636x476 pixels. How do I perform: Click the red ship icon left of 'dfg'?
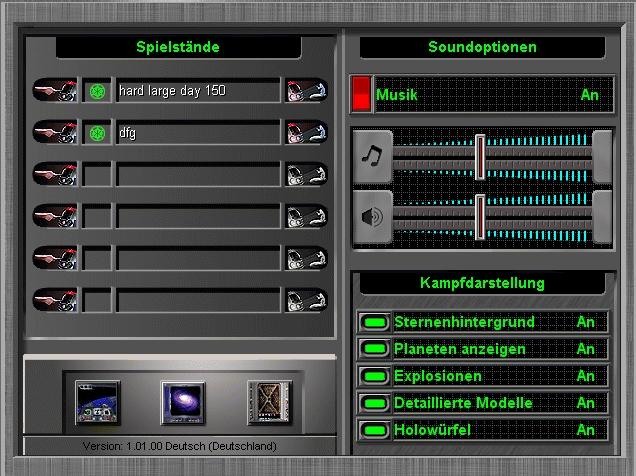(x=55, y=132)
